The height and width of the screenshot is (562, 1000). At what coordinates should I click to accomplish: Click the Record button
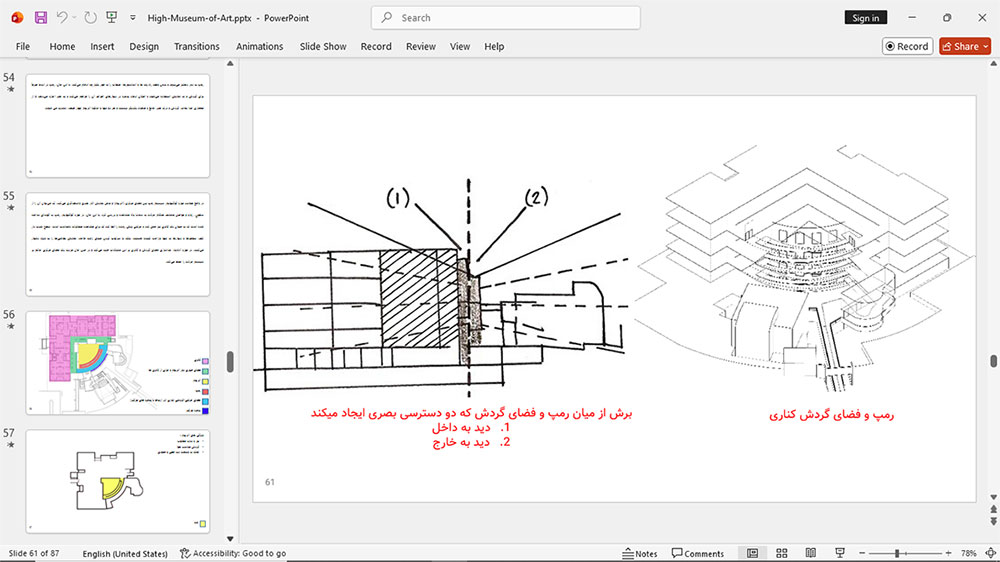(908, 47)
